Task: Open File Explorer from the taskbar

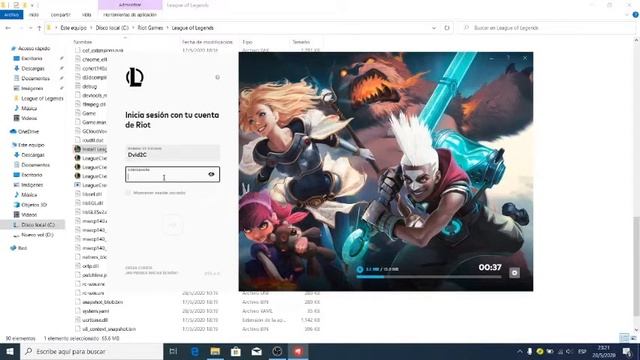Action: pos(215,351)
